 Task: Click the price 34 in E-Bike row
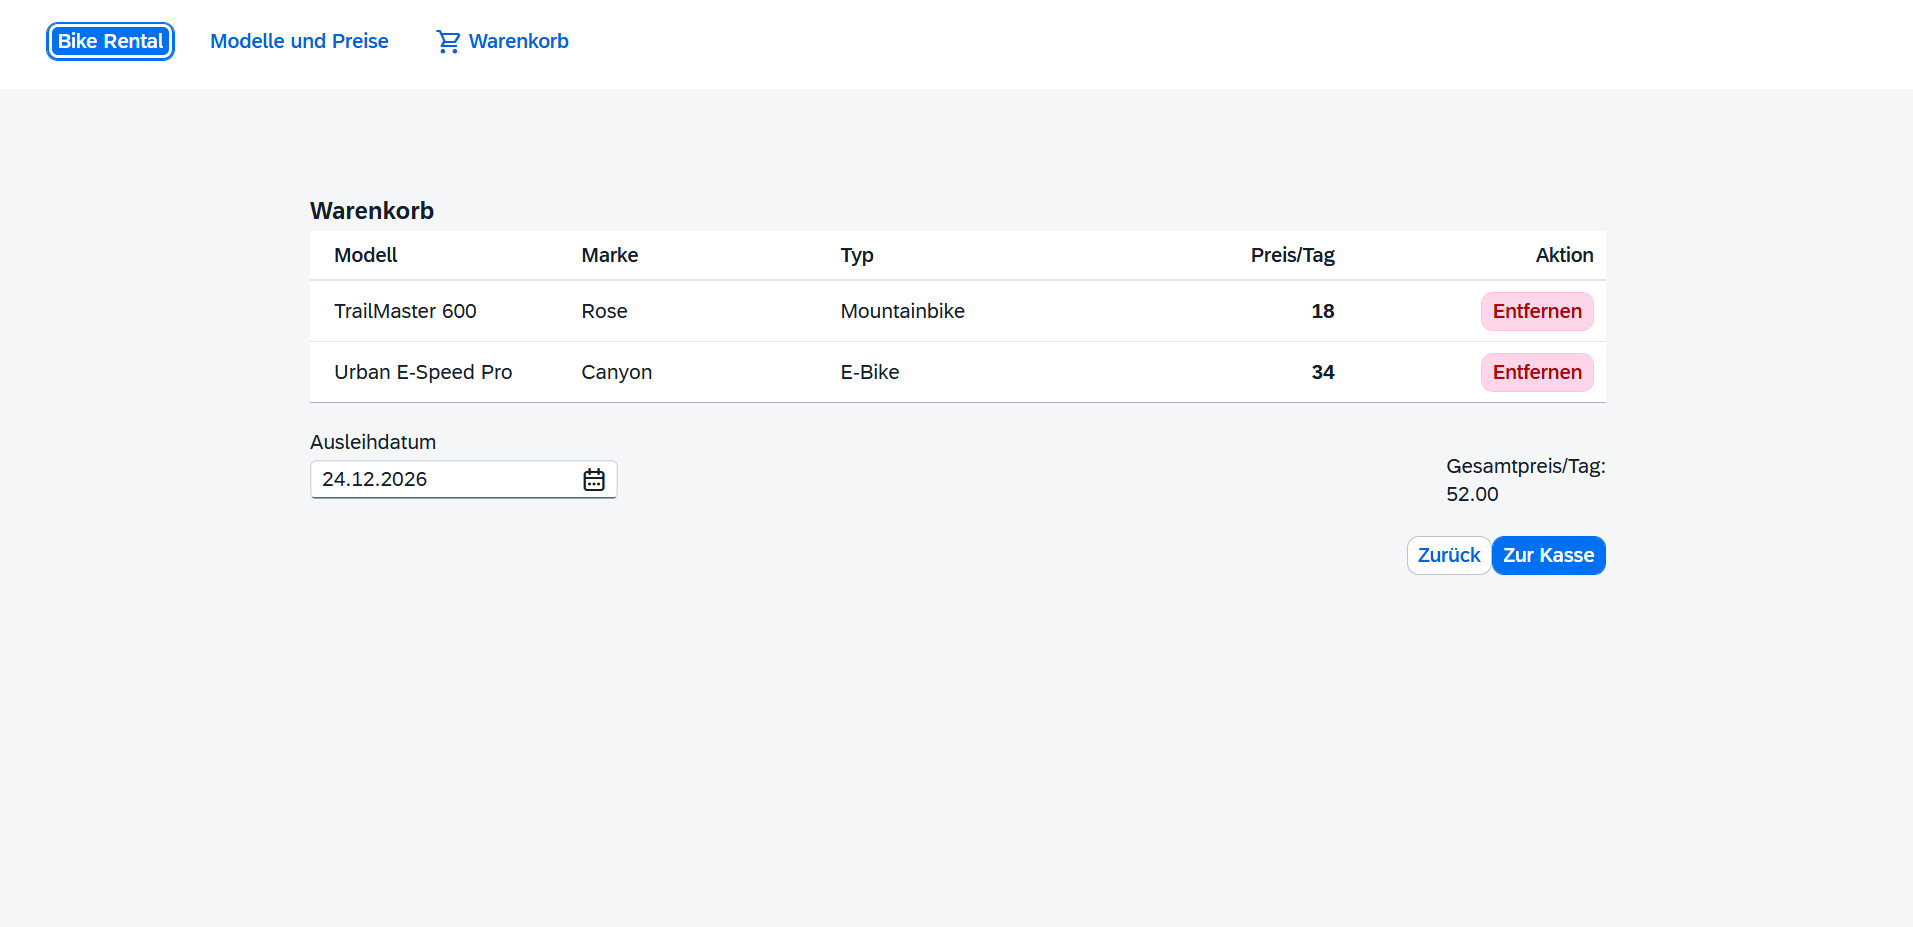(x=1322, y=373)
